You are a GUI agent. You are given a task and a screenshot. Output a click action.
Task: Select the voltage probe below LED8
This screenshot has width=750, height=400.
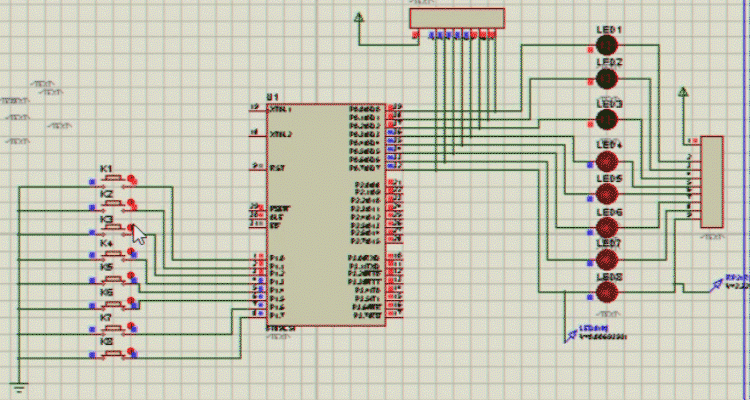572,336
